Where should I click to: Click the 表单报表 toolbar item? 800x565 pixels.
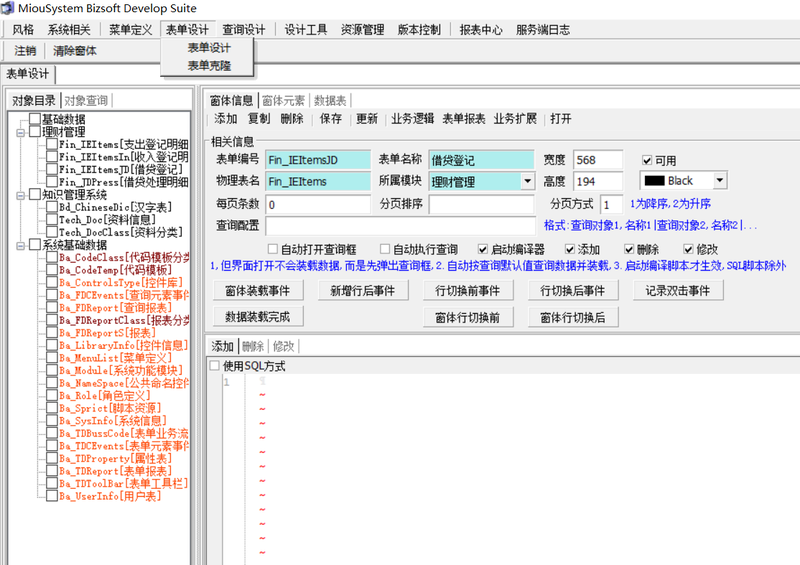tap(464, 119)
